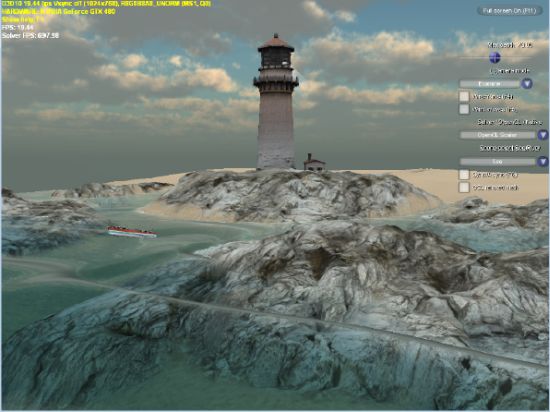The width and height of the screenshot is (550, 412).
Task: Click the 'Solver FPS: 697.98' readout
Action: tap(30, 35)
